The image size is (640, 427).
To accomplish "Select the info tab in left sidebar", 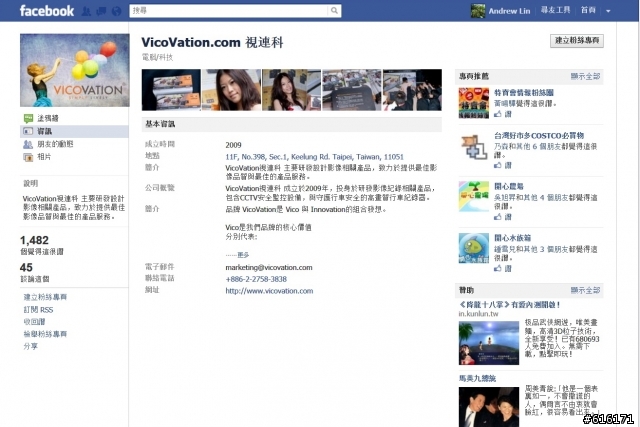I will 75,131.
